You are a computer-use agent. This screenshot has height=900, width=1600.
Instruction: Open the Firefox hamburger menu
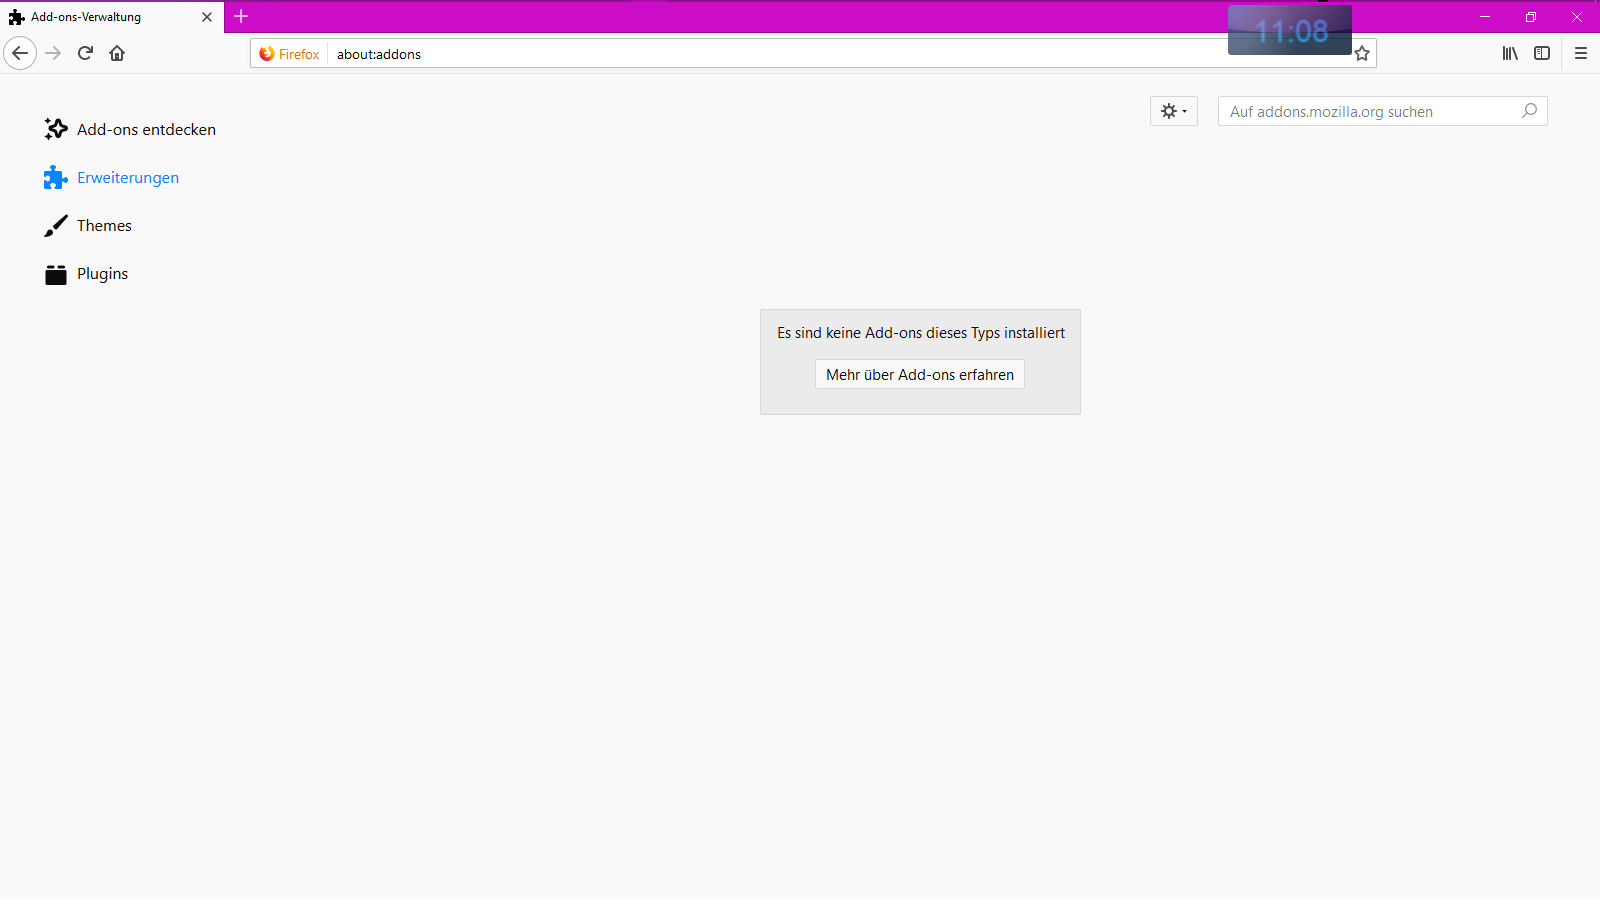point(1581,53)
